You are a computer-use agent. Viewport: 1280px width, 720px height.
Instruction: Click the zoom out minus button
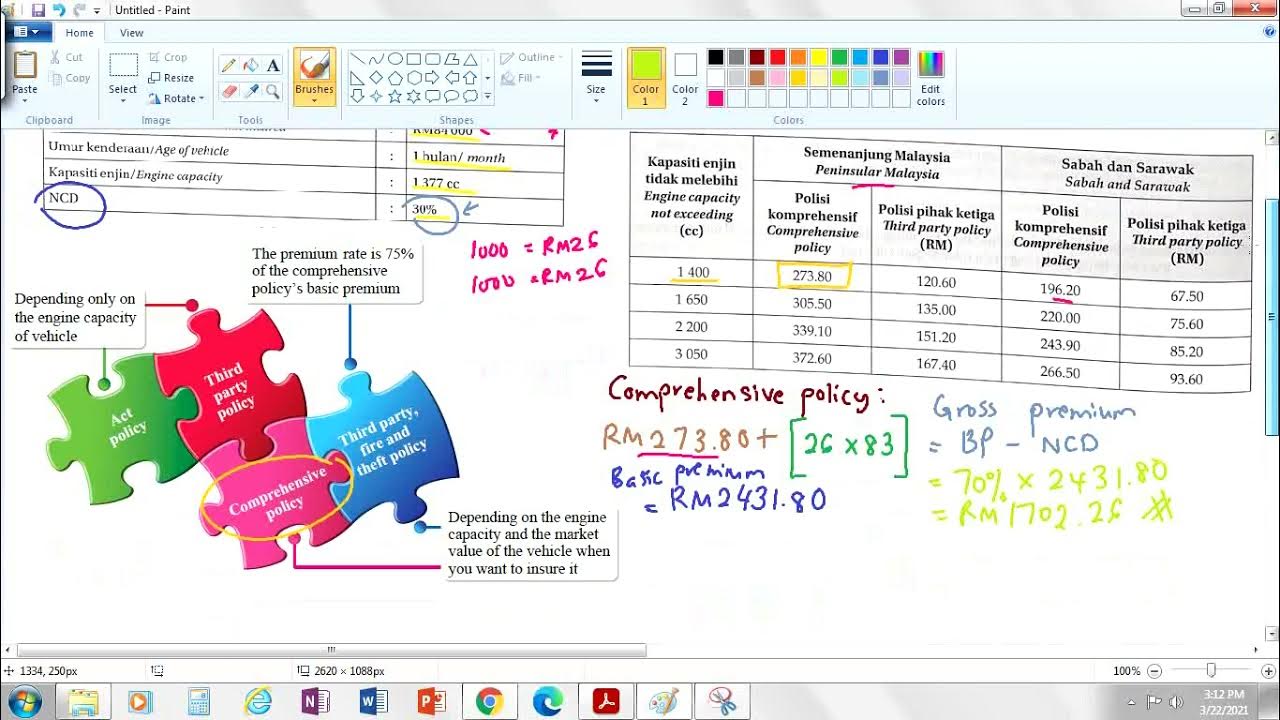pos(1154,671)
